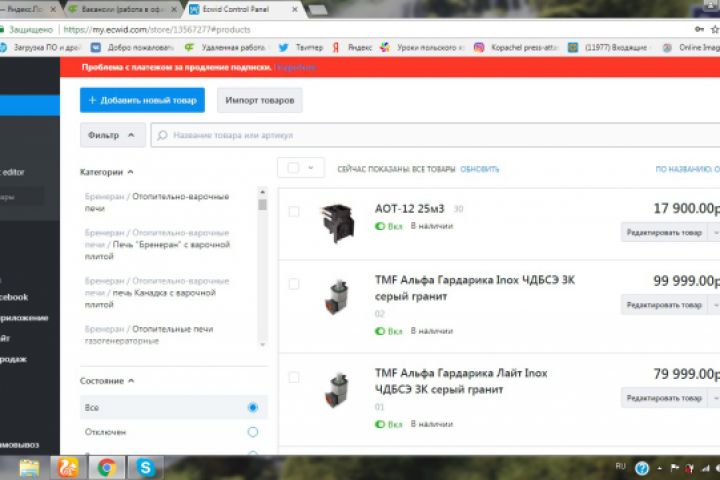Open the Yandex bookmark icon
The height and width of the screenshot is (480, 720).
click(336, 47)
